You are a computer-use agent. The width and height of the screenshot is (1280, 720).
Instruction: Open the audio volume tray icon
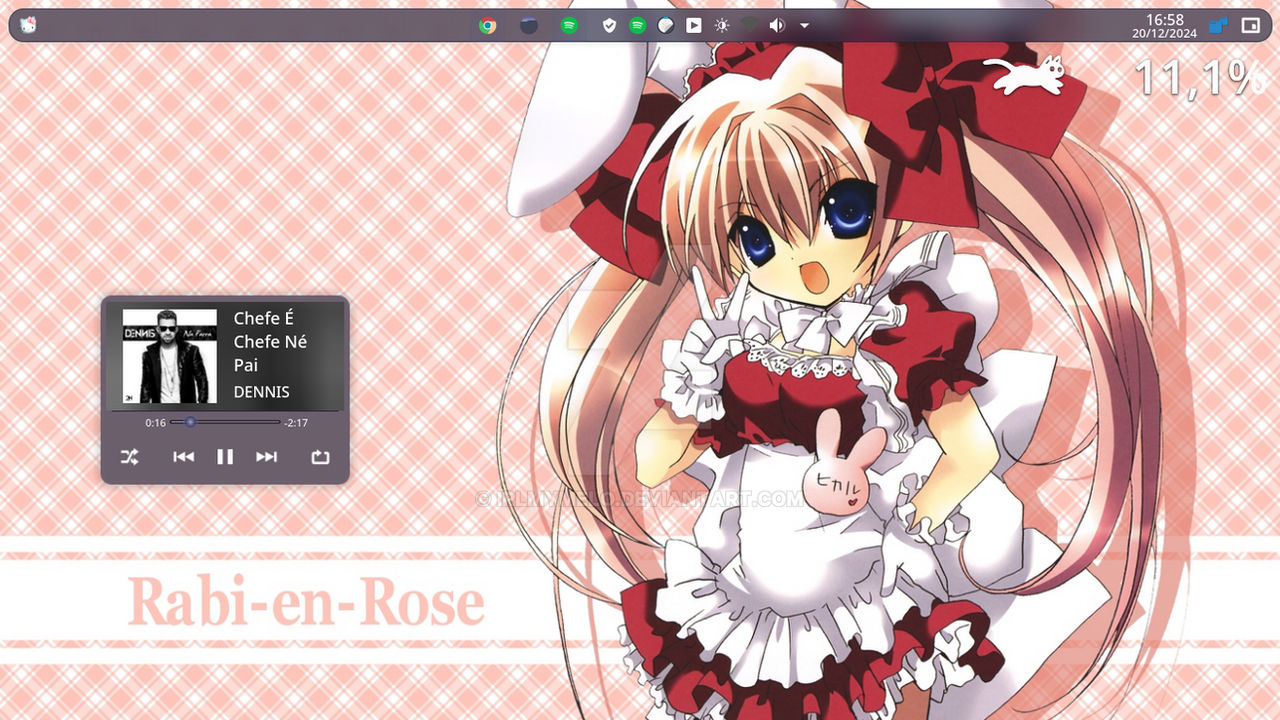pyautogui.click(x=777, y=26)
